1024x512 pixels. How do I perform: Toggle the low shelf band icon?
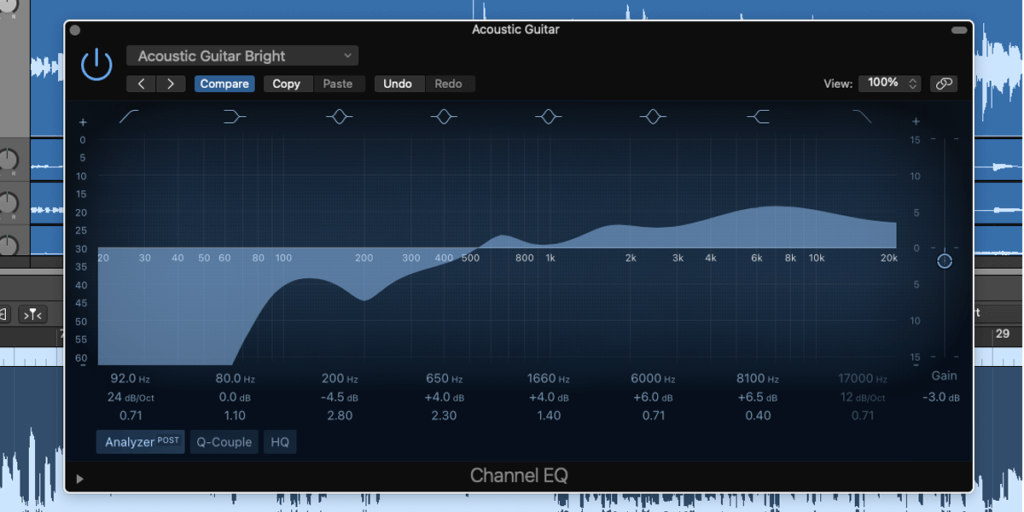pyautogui.click(x=234, y=117)
